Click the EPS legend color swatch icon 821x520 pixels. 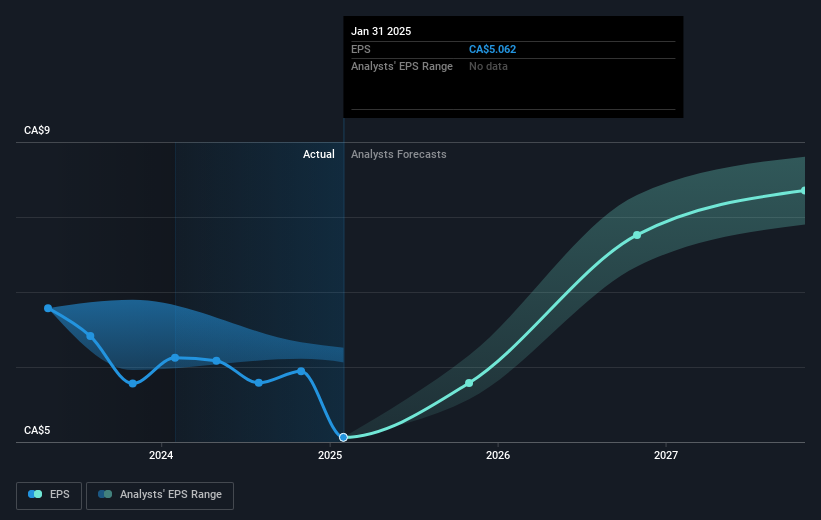pyautogui.click(x=35, y=495)
